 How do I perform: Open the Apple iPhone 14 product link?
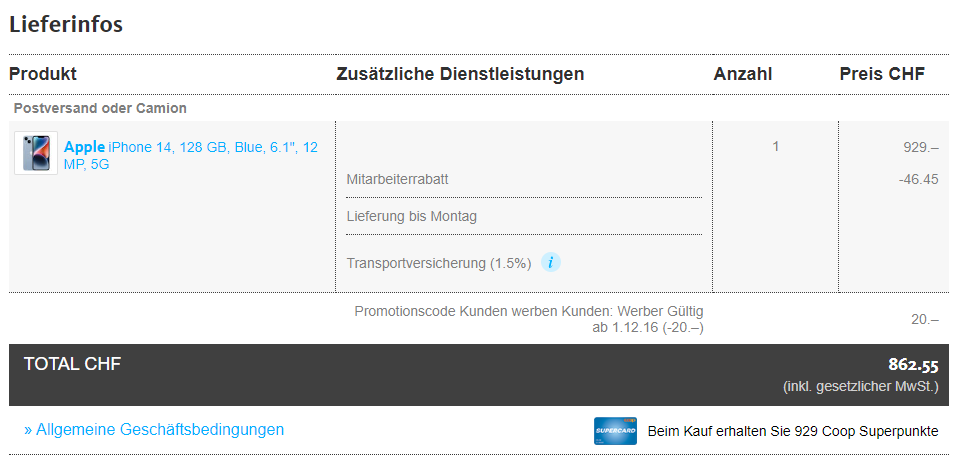[191, 156]
